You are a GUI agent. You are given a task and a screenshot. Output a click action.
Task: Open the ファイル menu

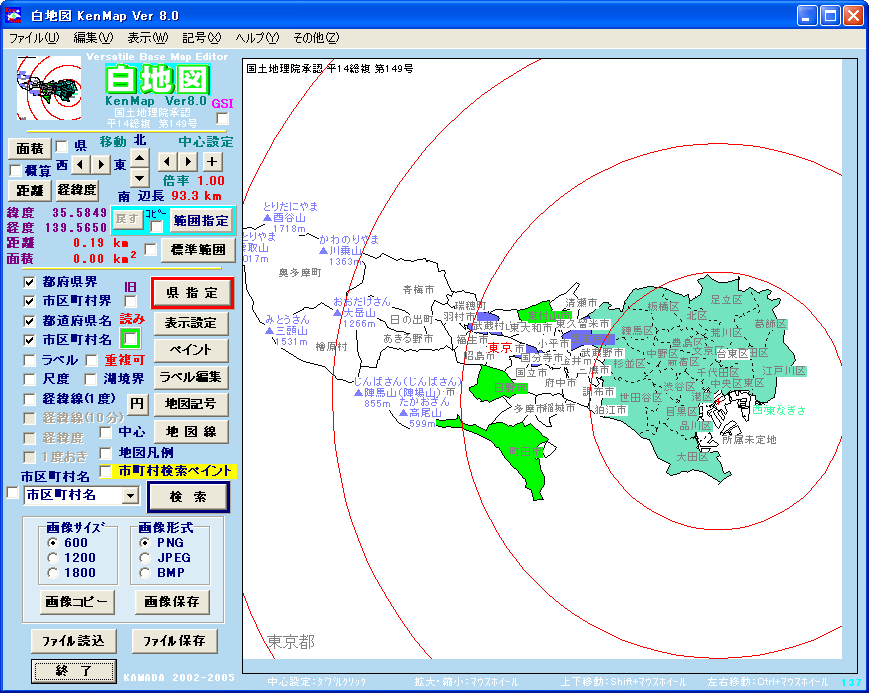34,38
